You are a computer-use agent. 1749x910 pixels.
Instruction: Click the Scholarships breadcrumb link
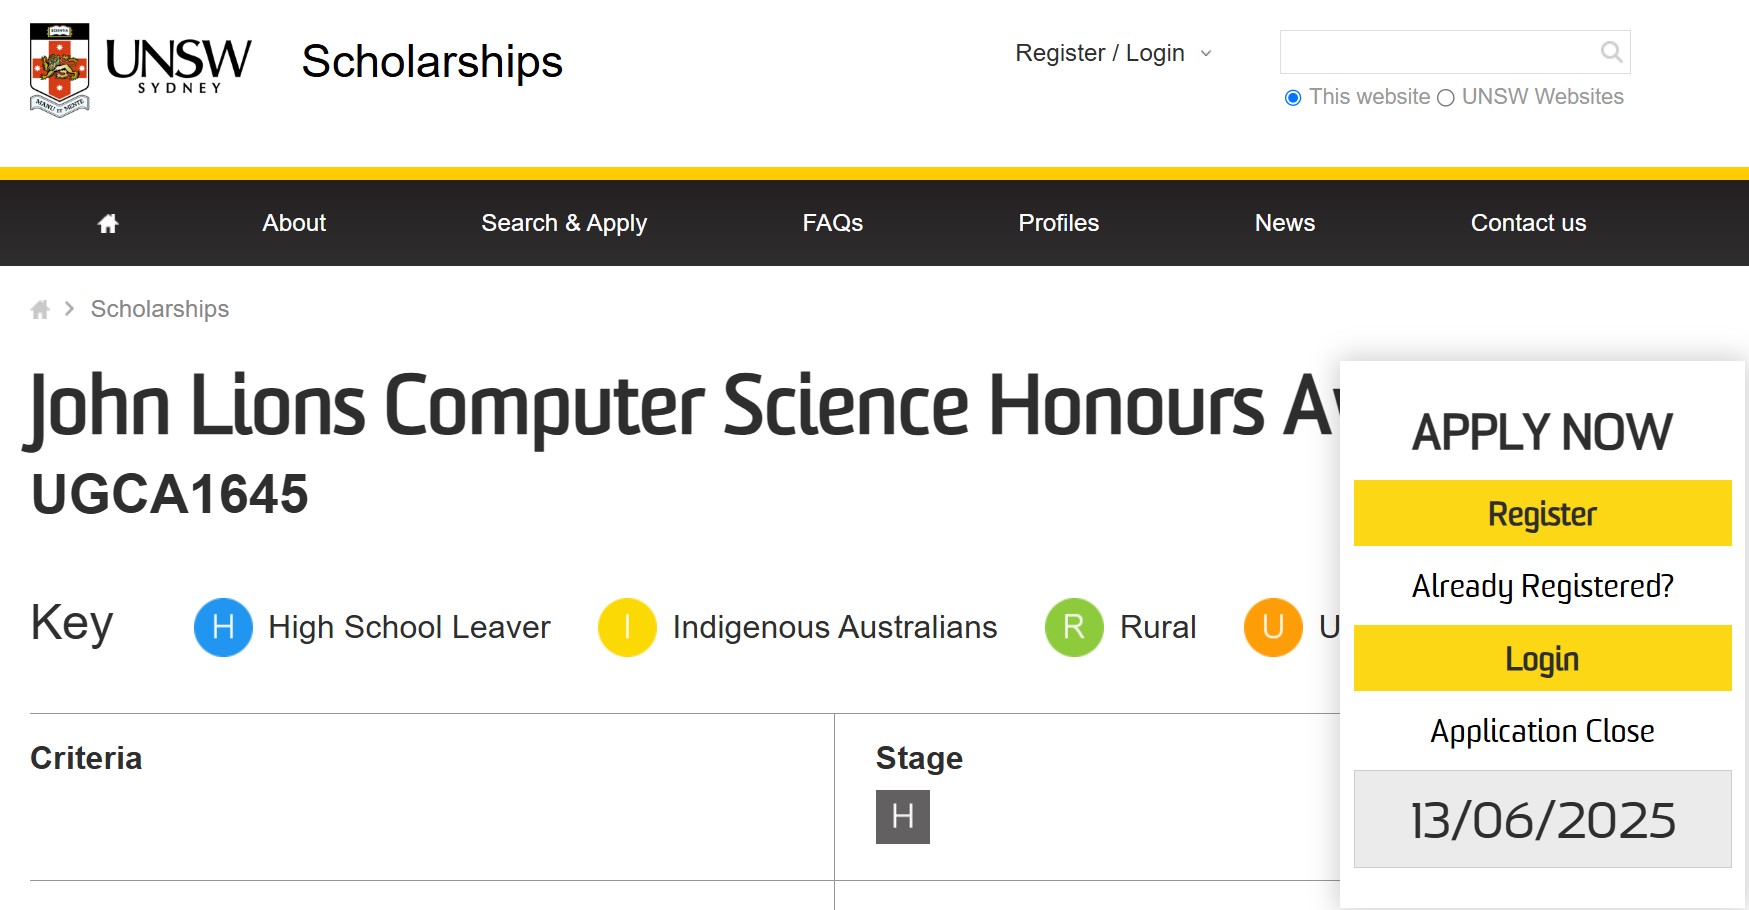tap(160, 309)
